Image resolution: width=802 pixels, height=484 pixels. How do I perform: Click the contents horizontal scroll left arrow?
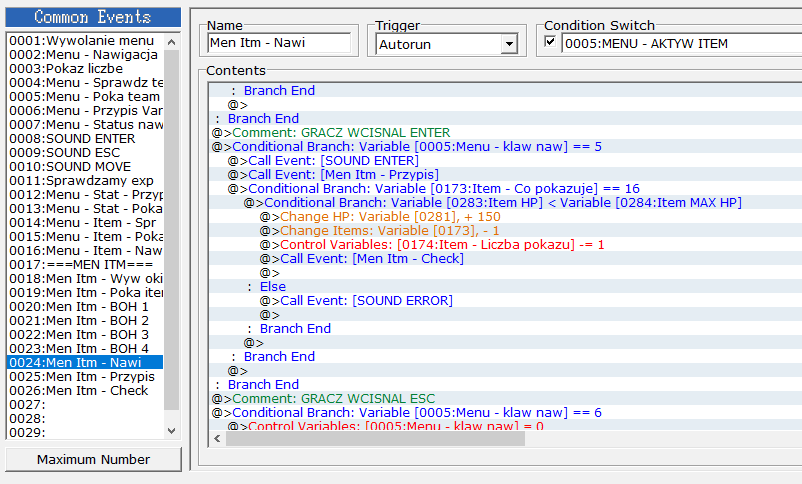pos(218,438)
